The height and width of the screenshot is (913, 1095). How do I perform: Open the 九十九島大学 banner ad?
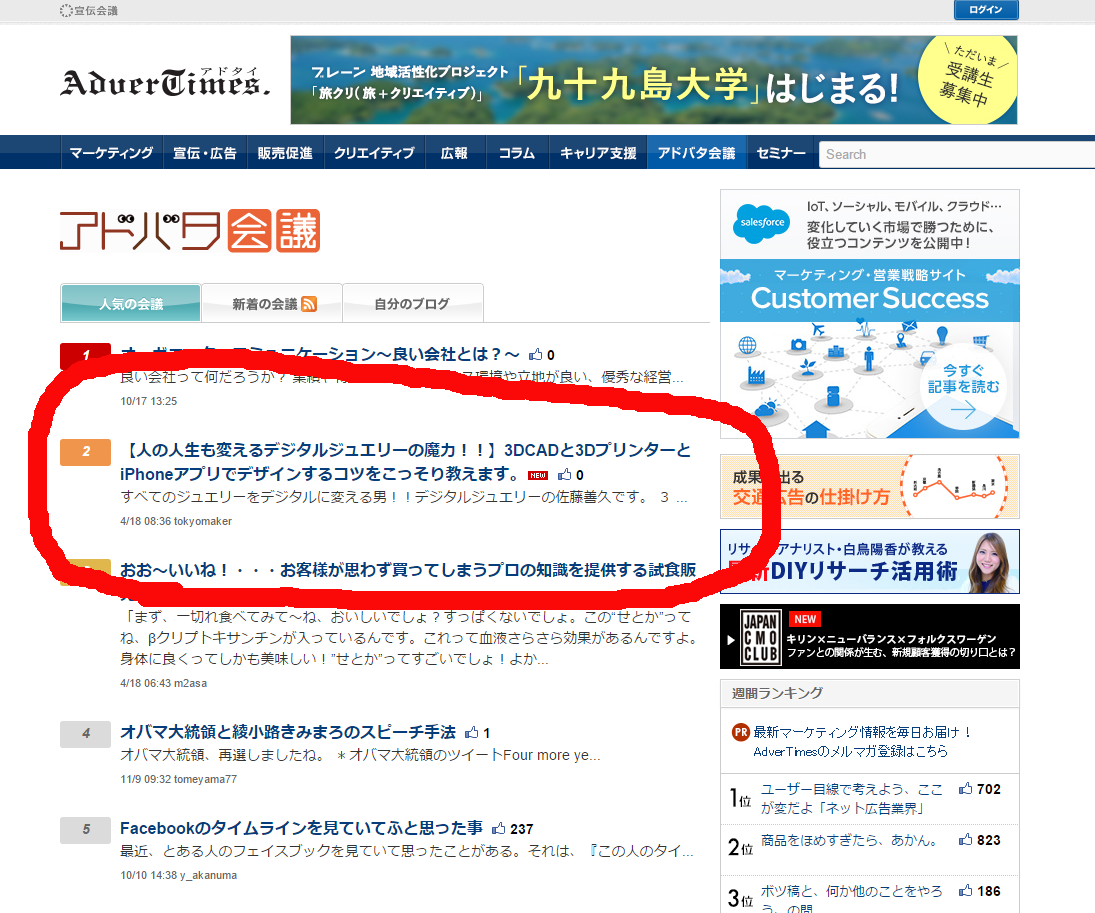(654, 80)
